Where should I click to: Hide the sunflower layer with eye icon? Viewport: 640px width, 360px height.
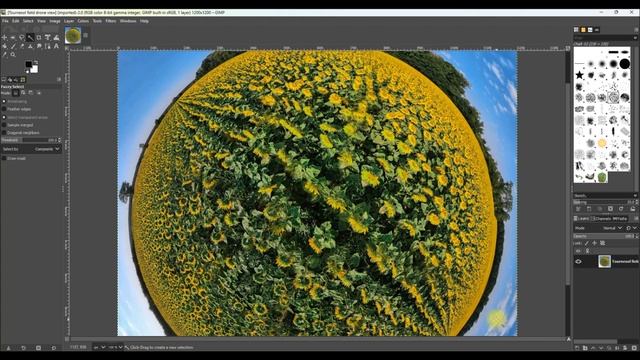point(578,262)
